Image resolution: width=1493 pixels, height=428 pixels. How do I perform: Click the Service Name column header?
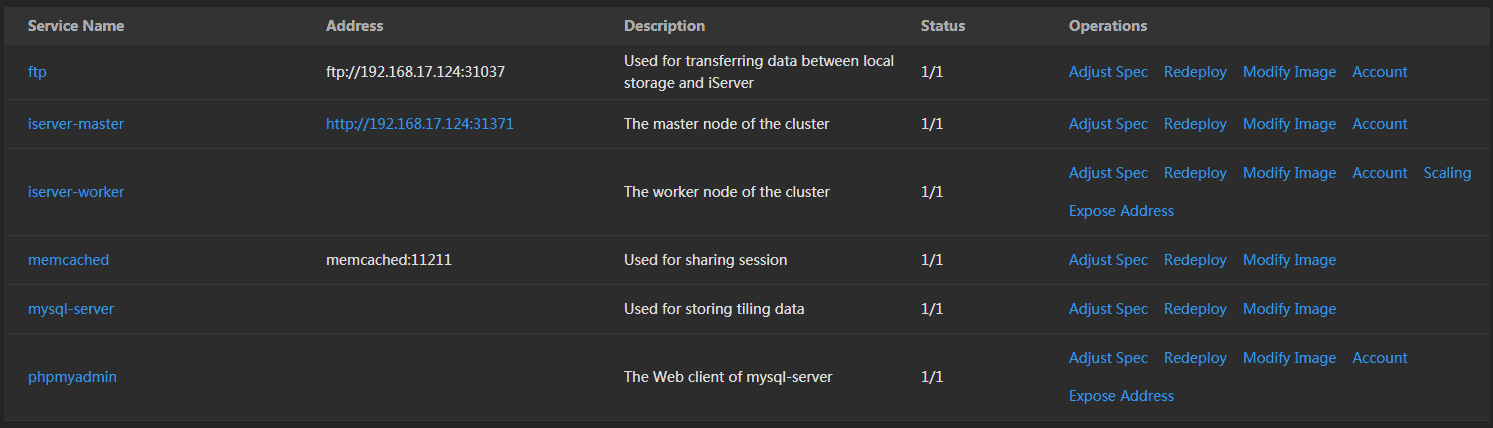pos(76,26)
